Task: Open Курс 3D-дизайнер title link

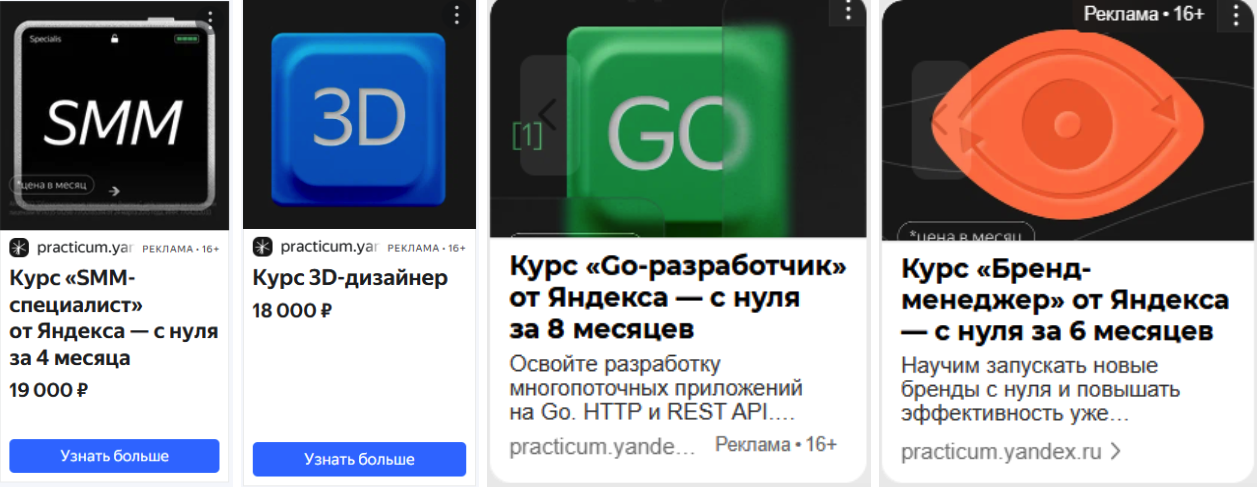Action: [x=350, y=277]
